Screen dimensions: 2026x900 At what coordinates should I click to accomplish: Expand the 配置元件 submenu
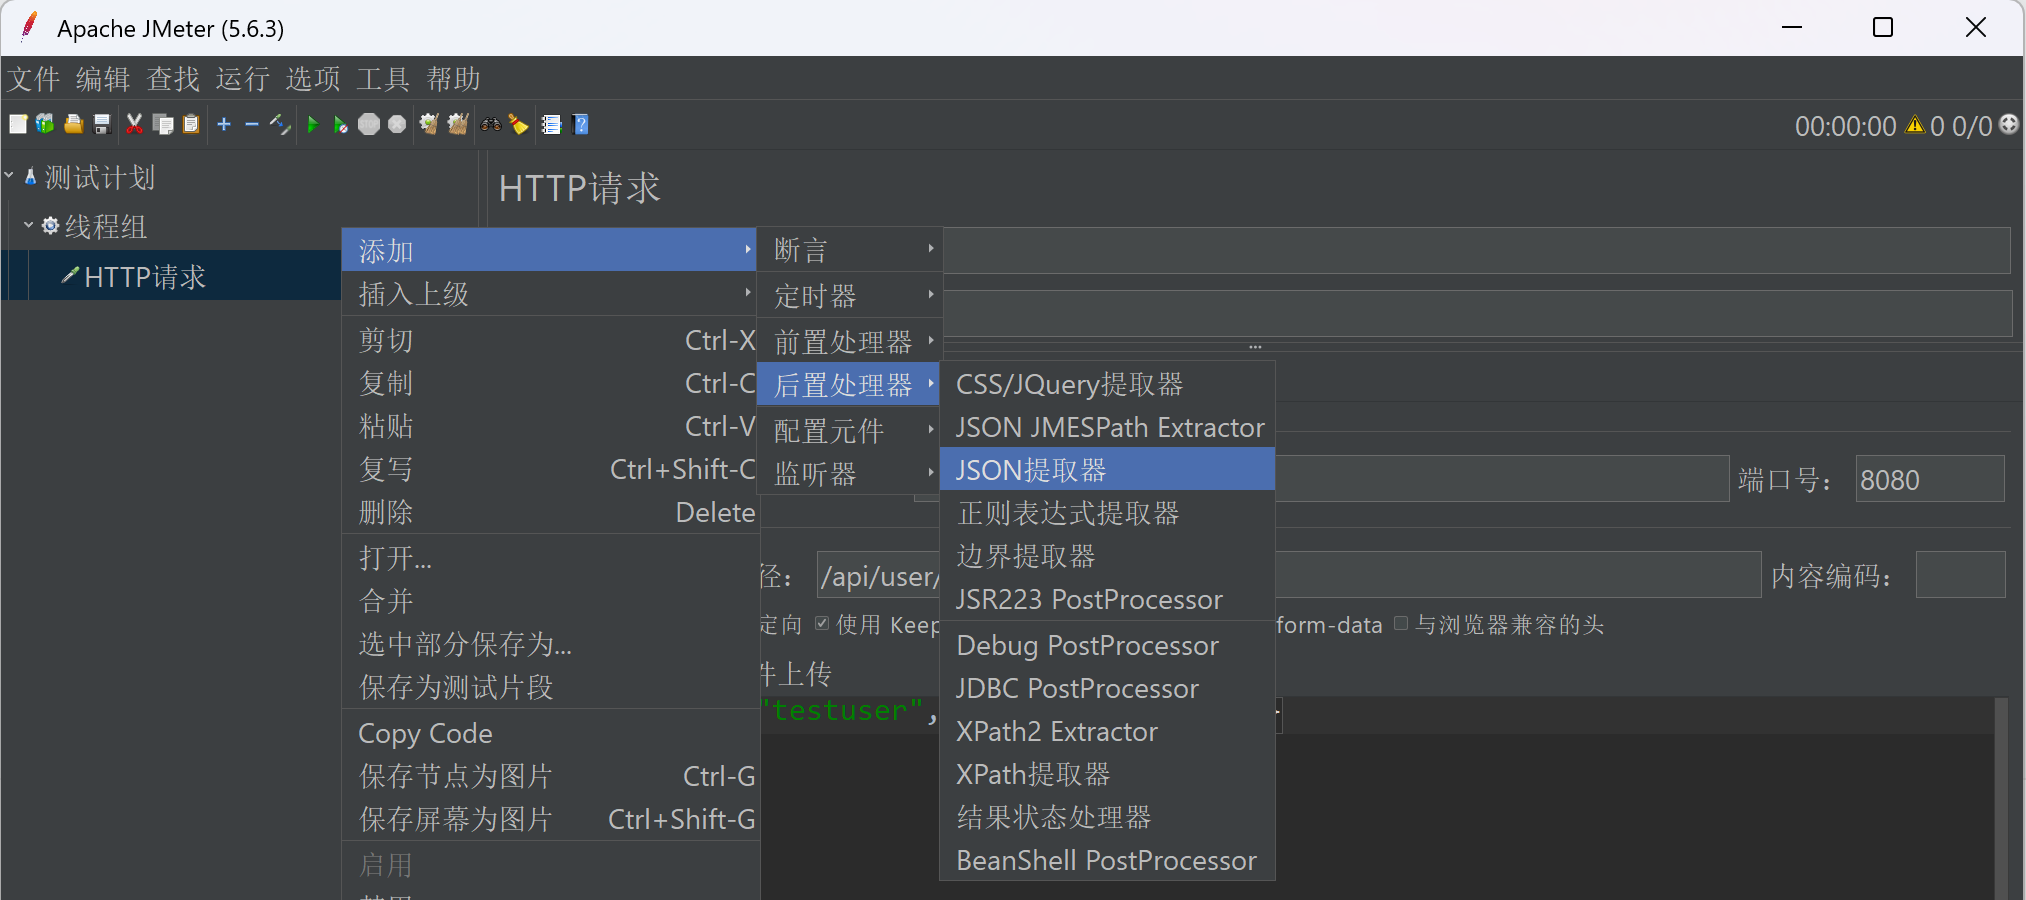[849, 431]
